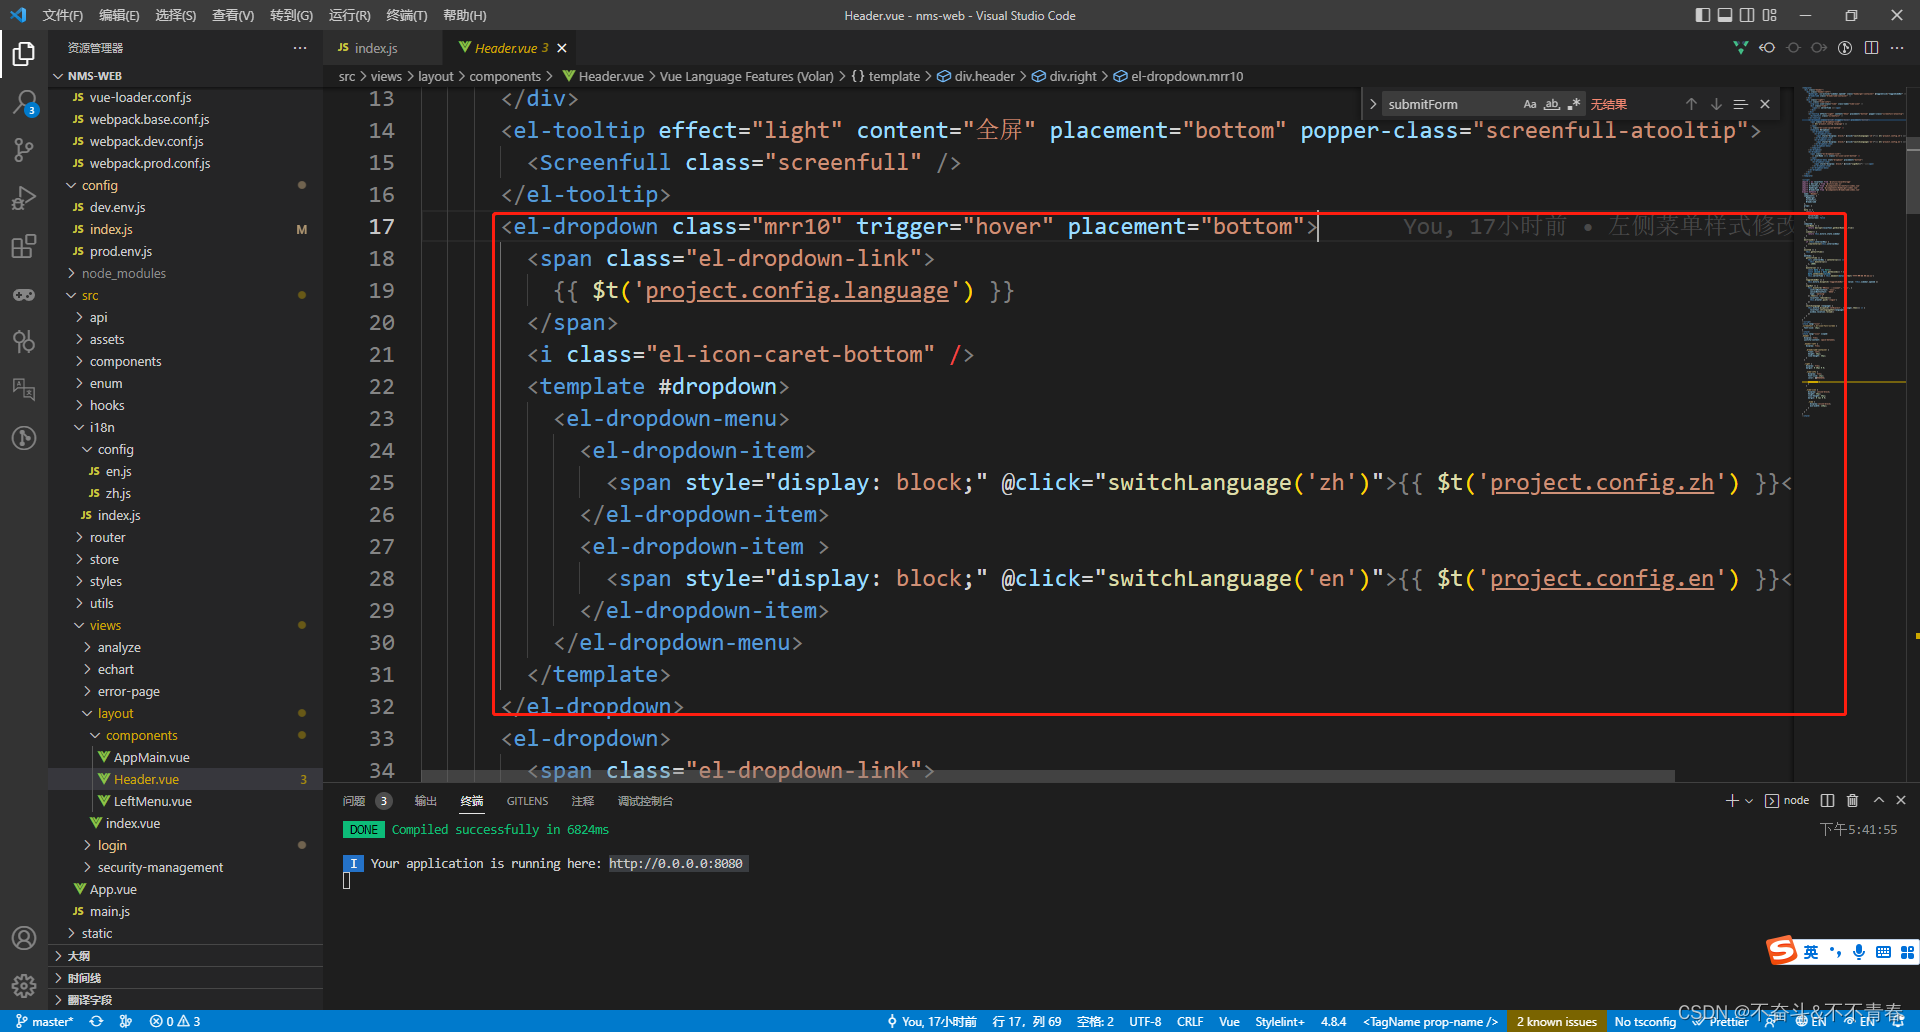Image resolution: width=1920 pixels, height=1032 pixels.
Task: Toggle bottom panel visibility in title bar
Action: click(1725, 15)
